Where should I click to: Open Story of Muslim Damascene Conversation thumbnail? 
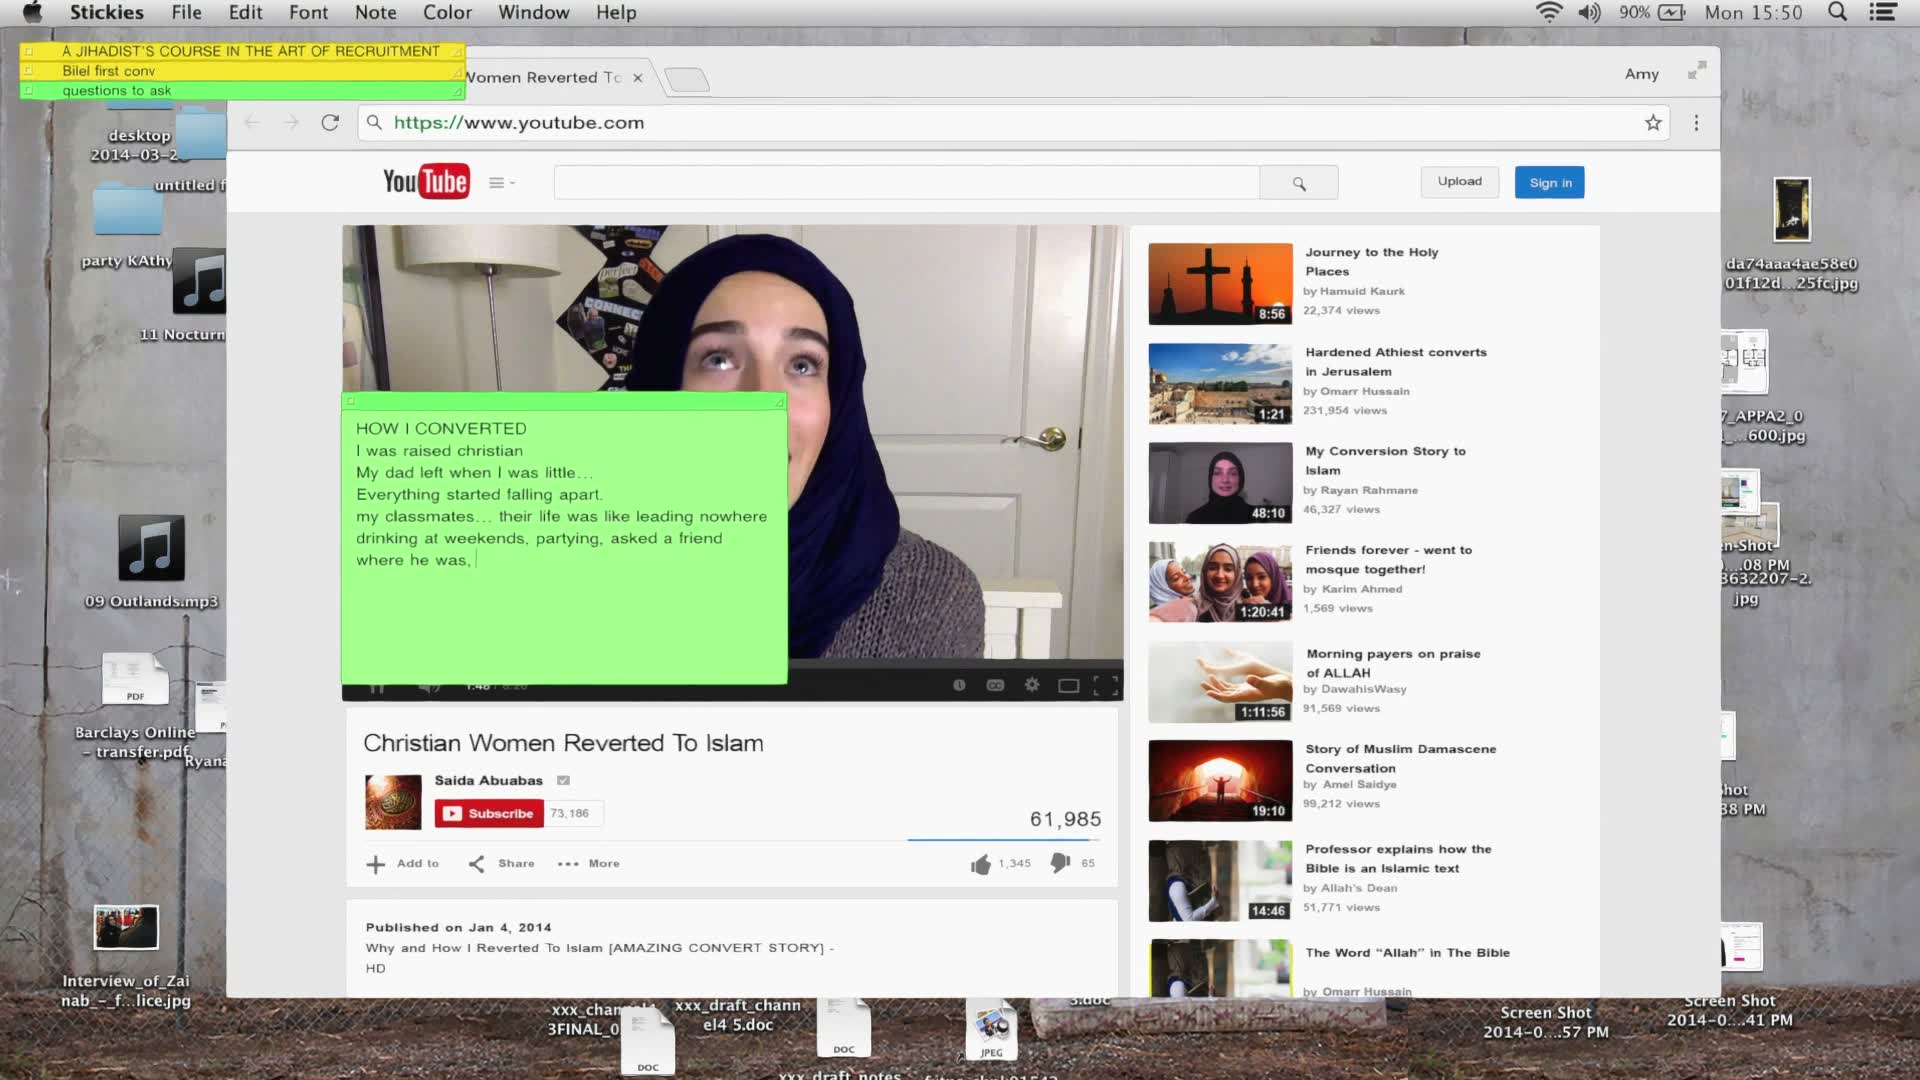(1220, 781)
